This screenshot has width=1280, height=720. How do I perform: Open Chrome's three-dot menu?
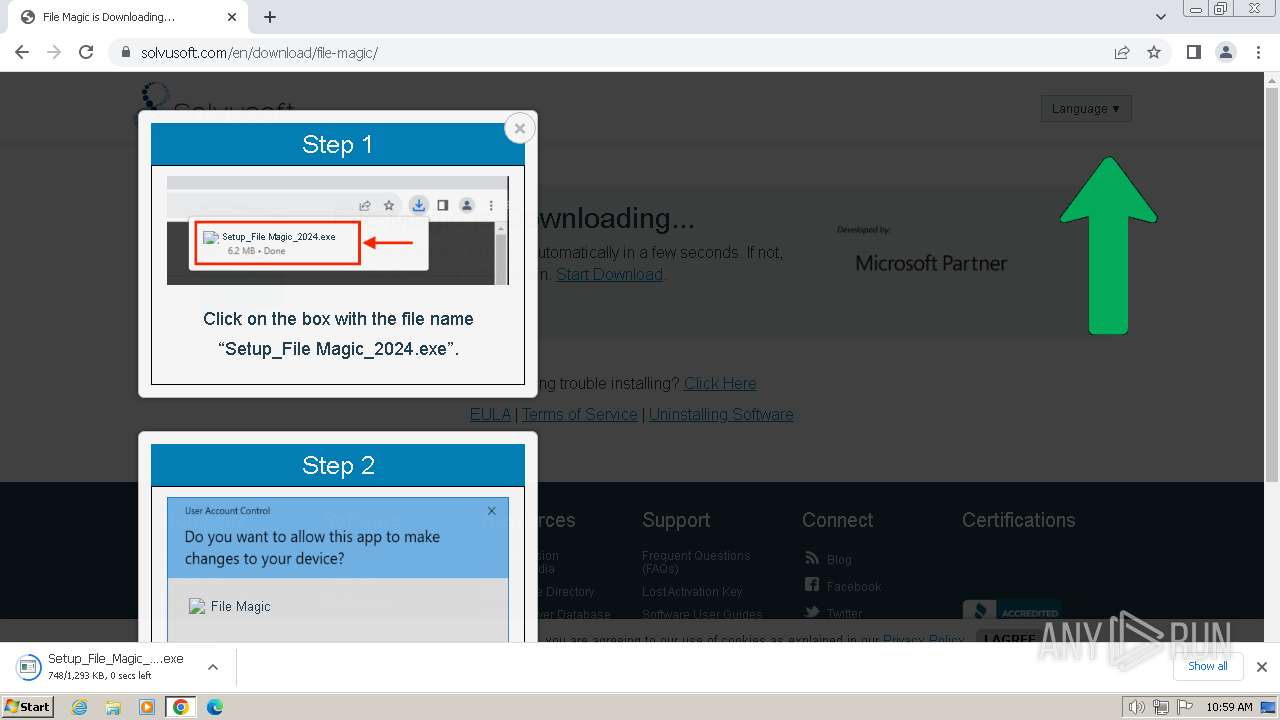click(1258, 52)
